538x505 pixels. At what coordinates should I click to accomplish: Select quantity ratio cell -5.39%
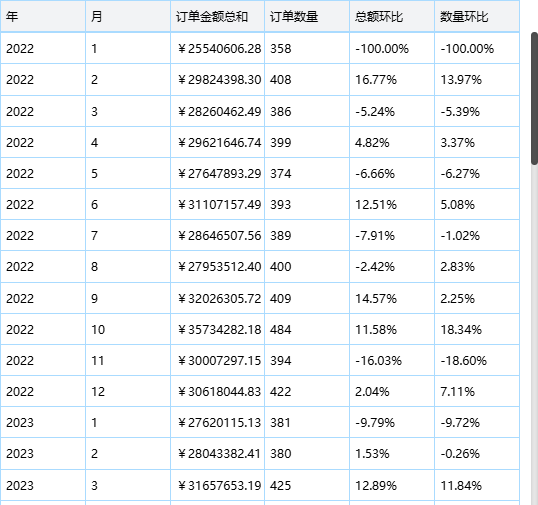(x=477, y=111)
